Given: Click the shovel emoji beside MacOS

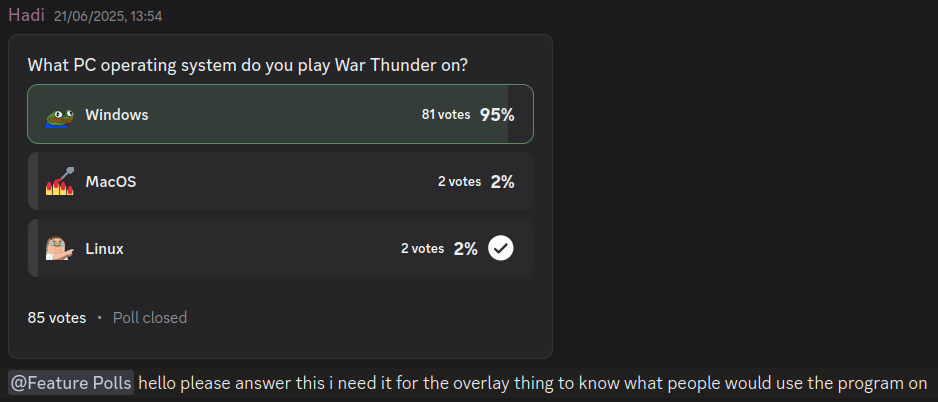Looking at the screenshot, I should 60,182.
